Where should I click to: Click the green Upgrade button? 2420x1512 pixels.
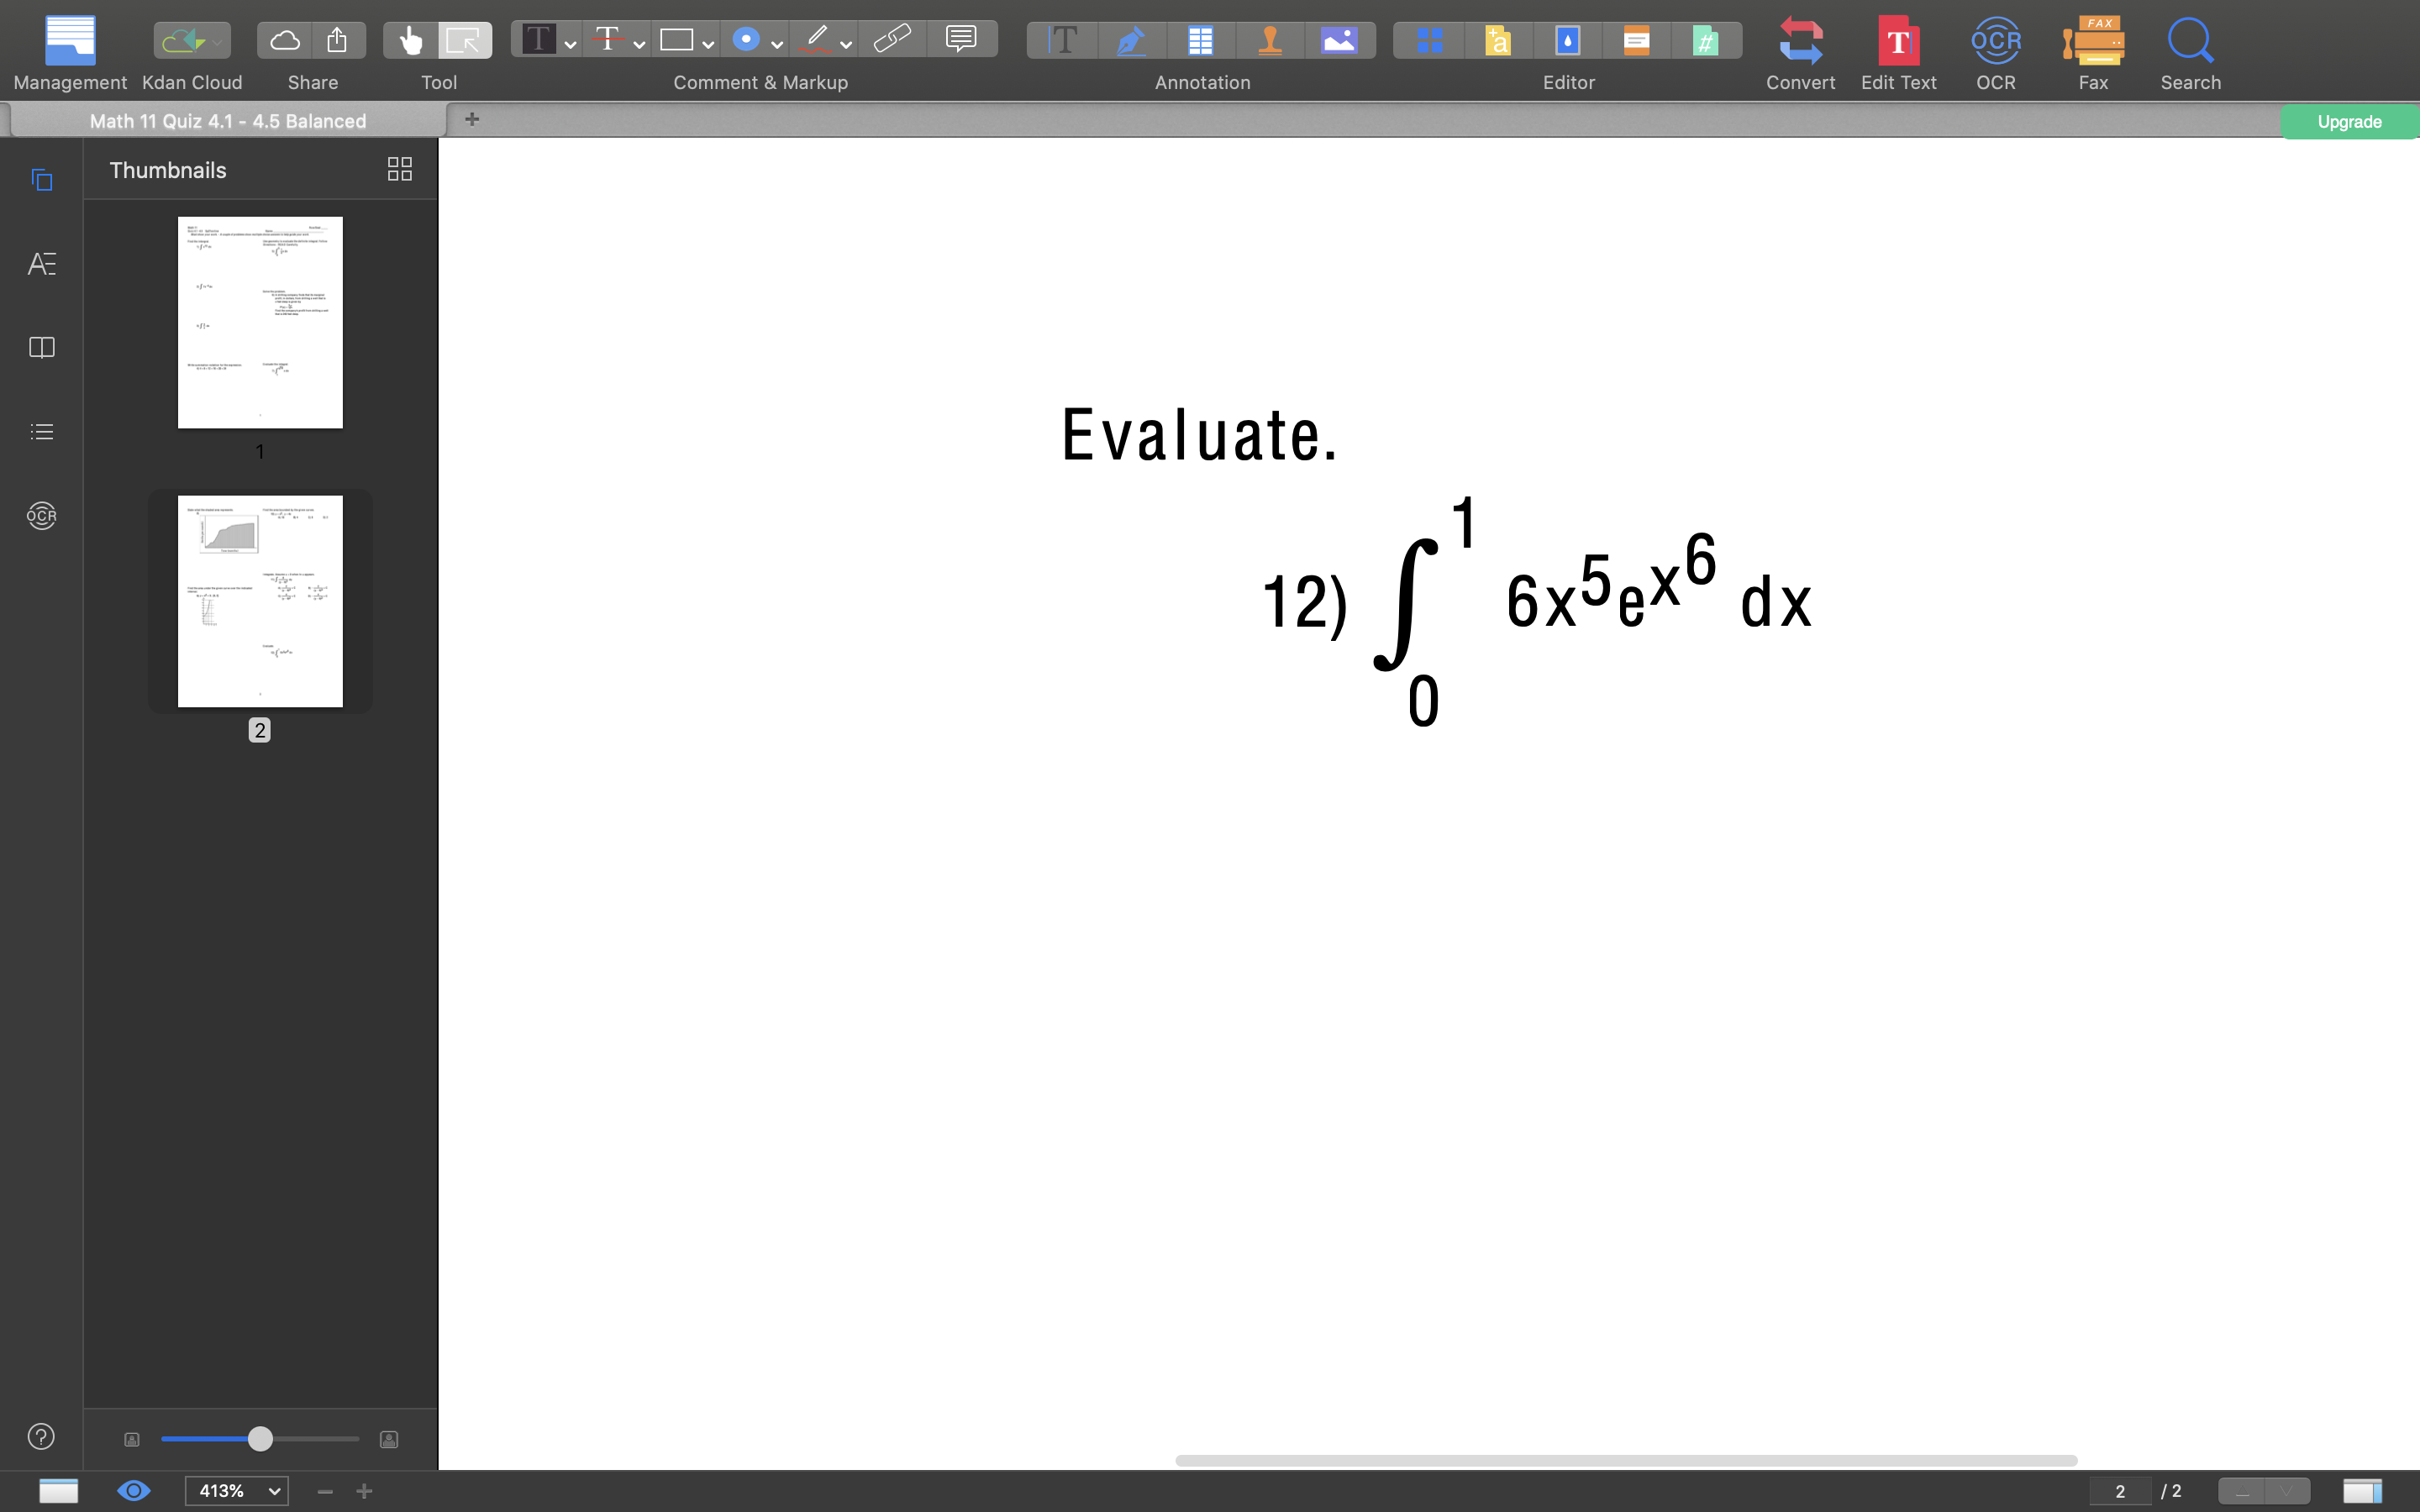click(2349, 121)
